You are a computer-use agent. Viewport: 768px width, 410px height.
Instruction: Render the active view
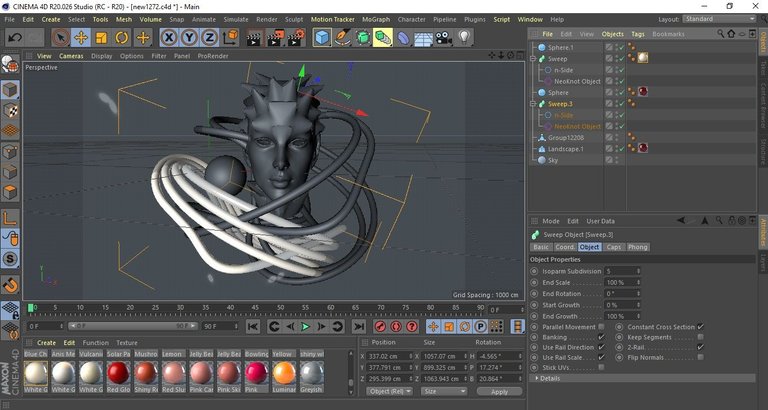click(x=254, y=38)
